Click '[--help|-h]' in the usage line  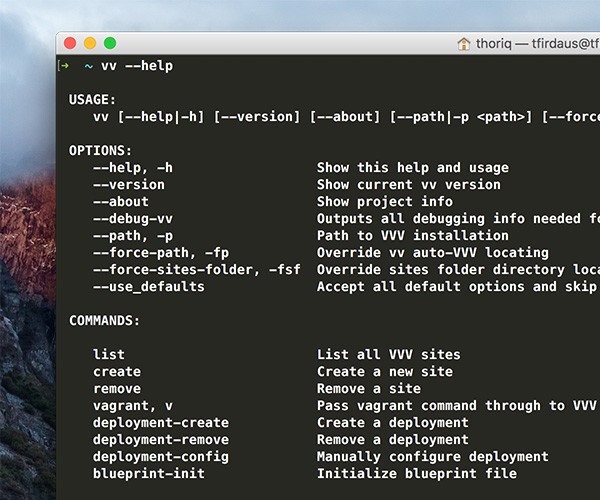[x=161, y=116]
